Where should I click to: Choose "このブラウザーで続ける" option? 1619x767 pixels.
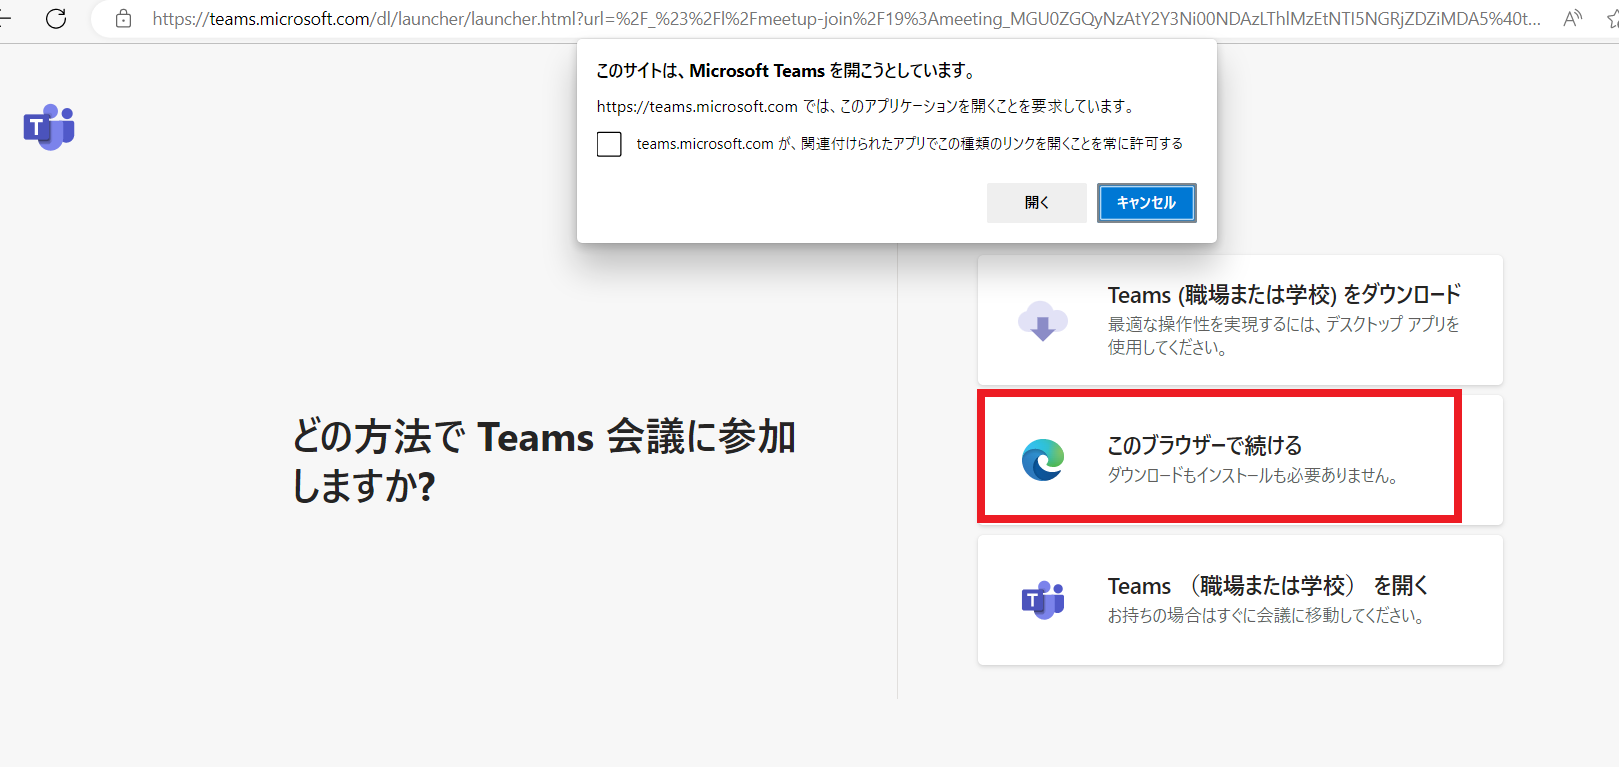(1240, 460)
